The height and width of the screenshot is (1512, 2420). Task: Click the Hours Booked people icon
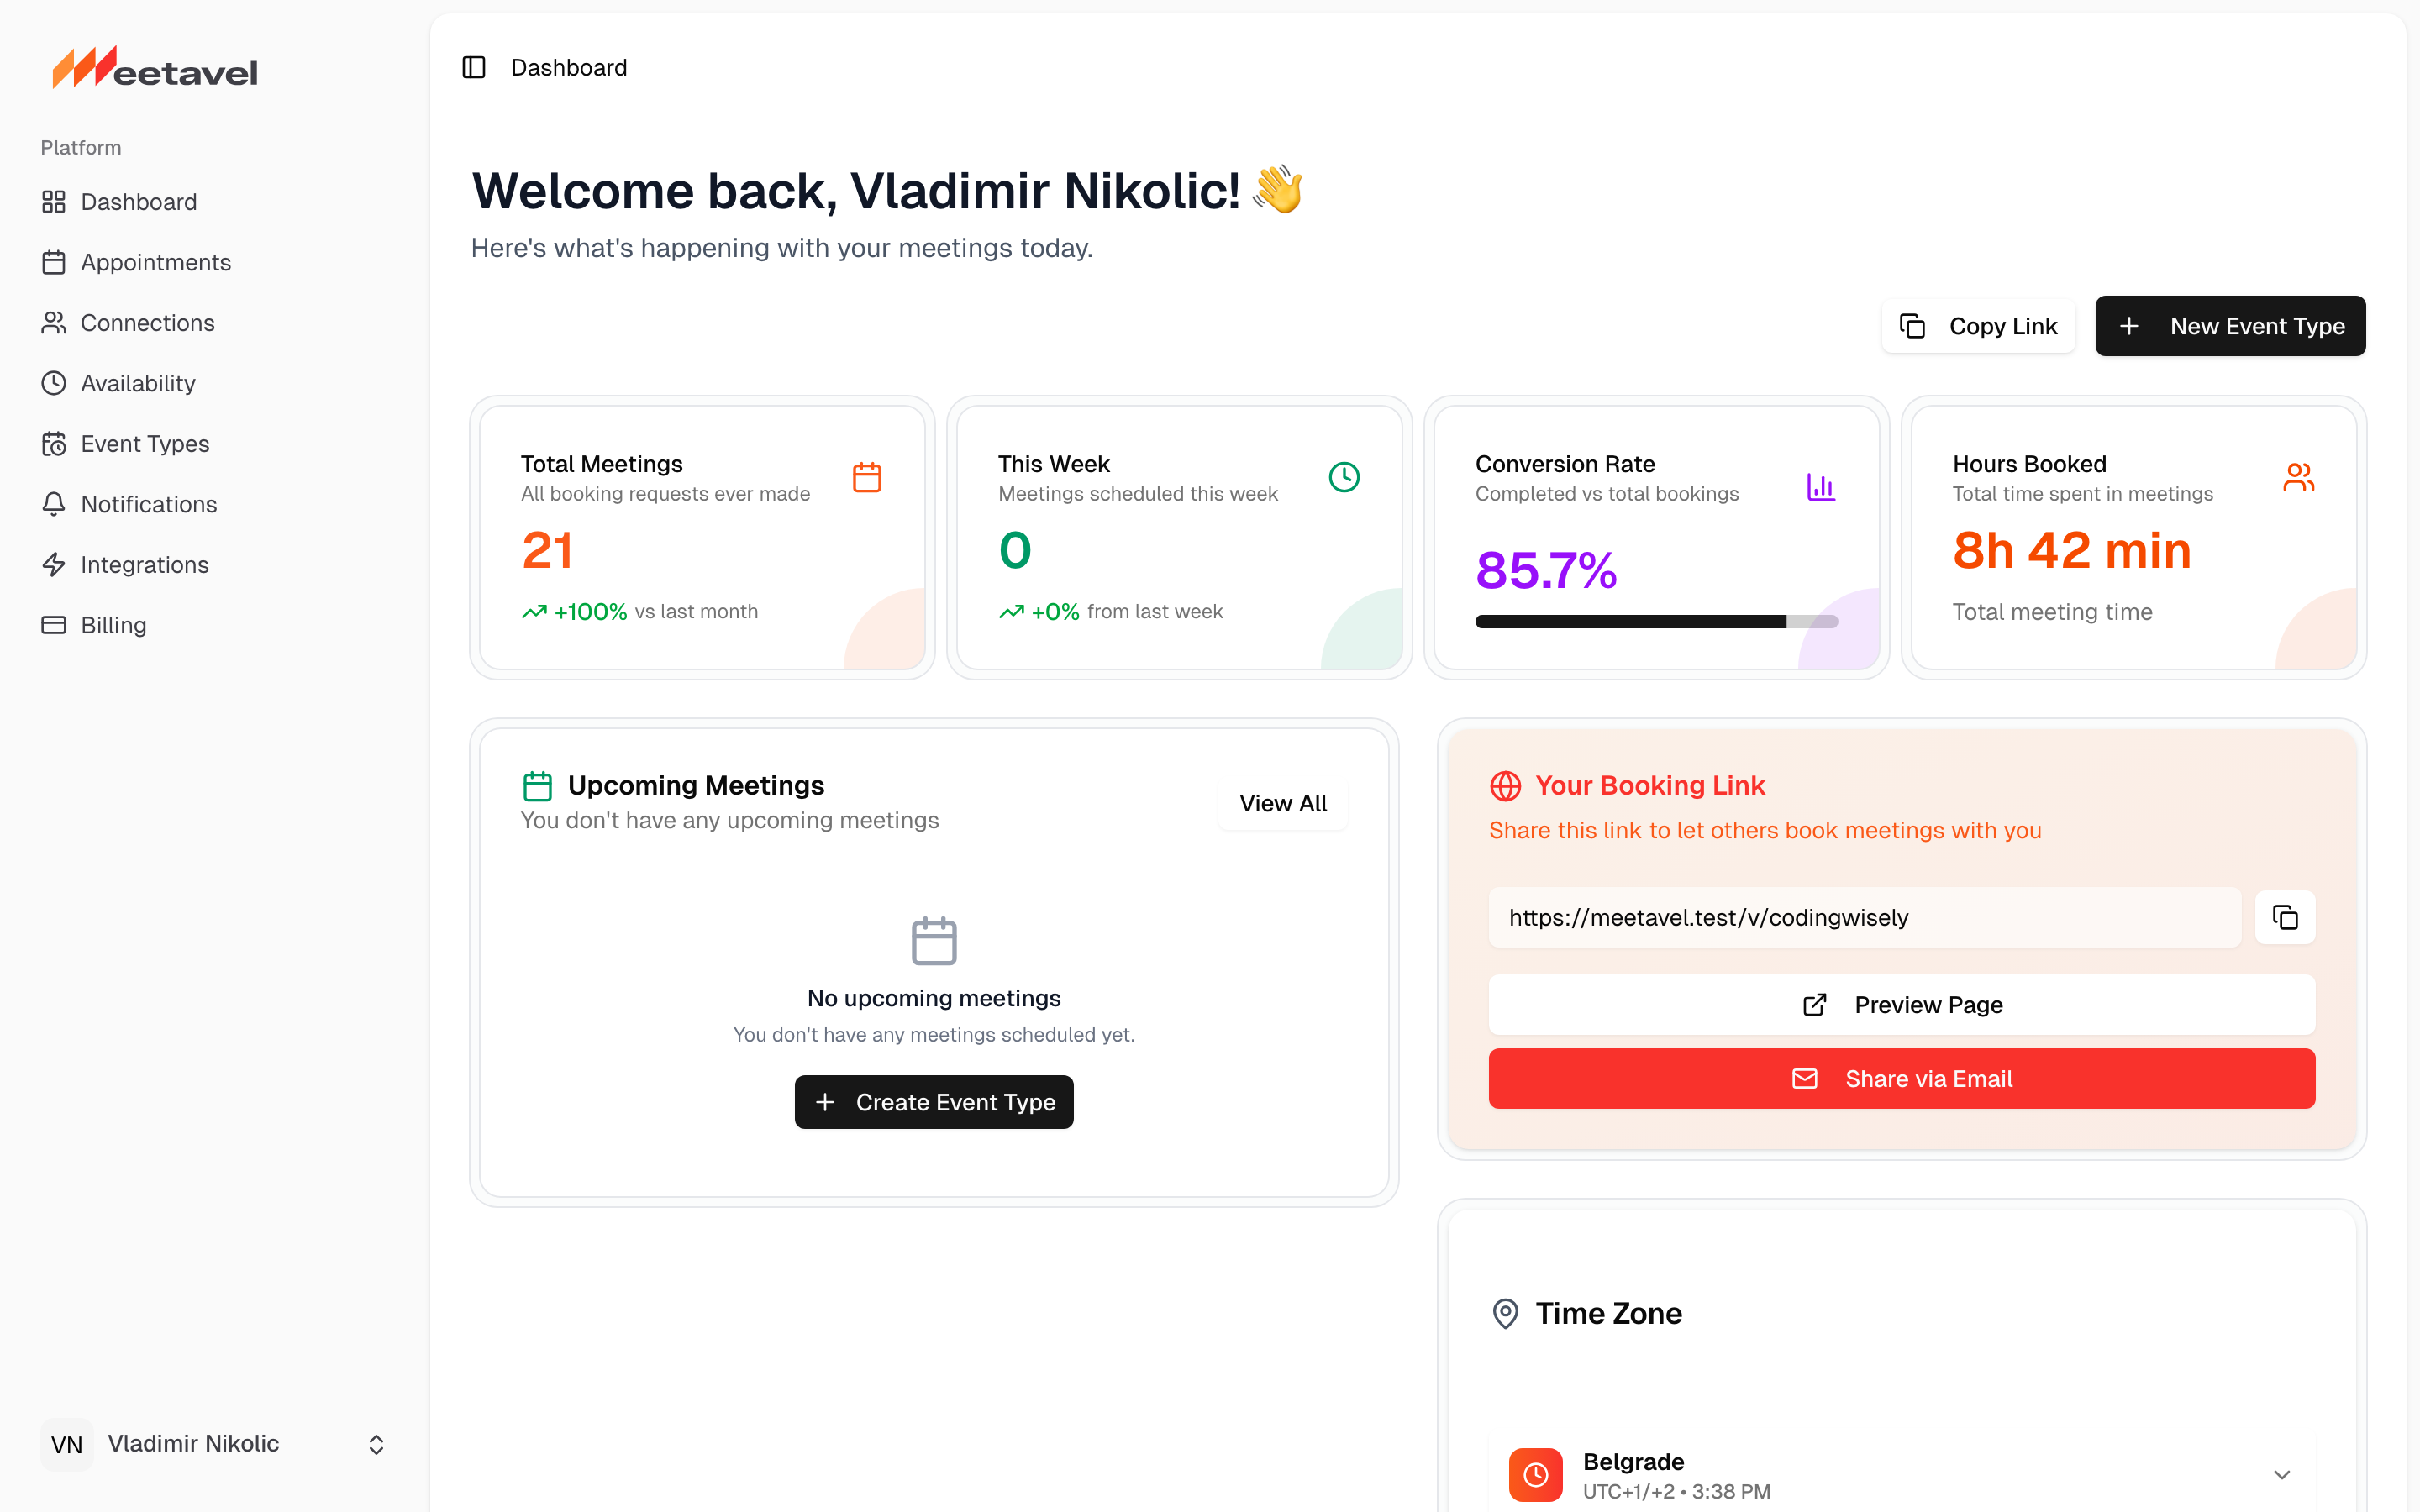pos(2298,477)
